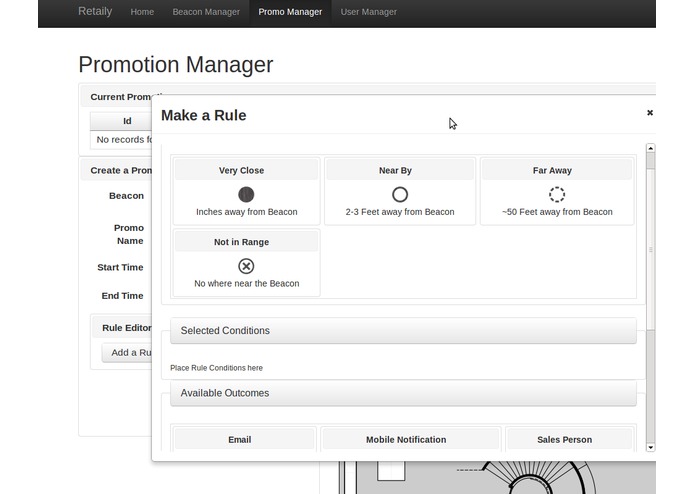
Task: Open the Beacon Manager nav item
Action: tap(206, 12)
